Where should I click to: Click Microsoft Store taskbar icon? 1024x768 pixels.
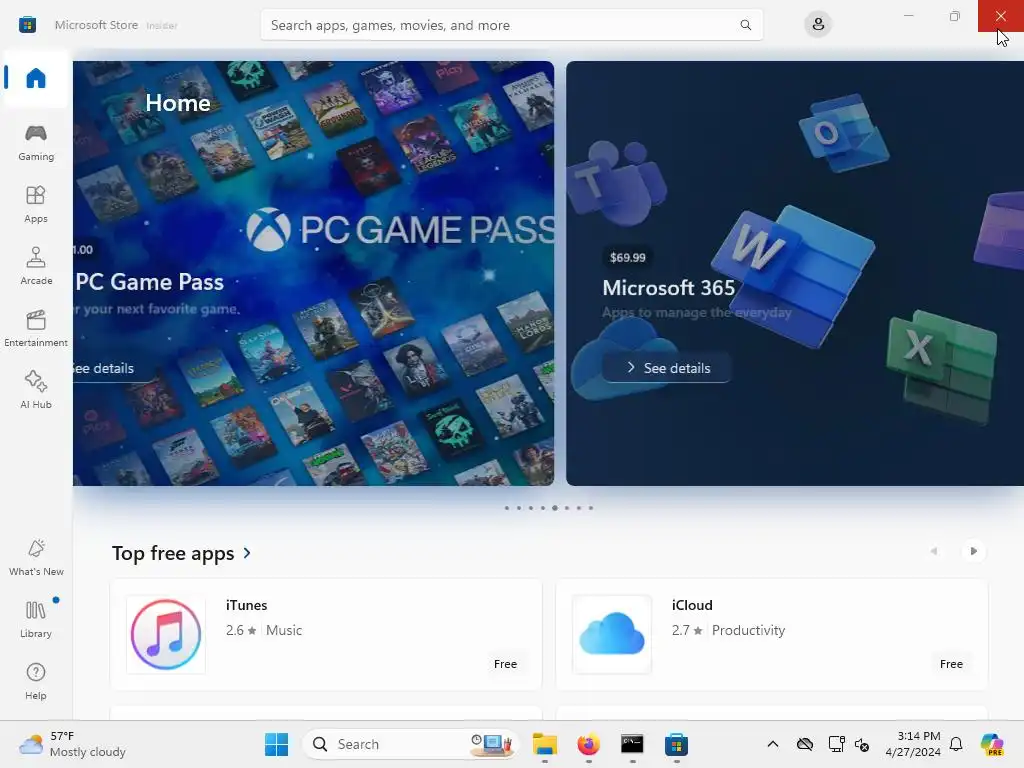pyautogui.click(x=676, y=744)
